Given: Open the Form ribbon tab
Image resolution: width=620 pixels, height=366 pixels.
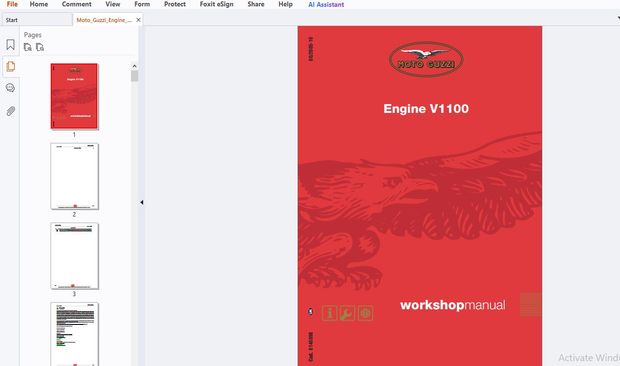Looking at the screenshot, I should (142, 4).
